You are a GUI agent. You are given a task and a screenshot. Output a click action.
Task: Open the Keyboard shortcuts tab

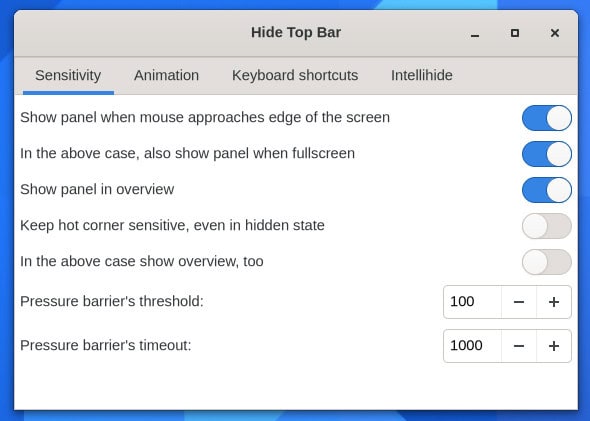click(295, 76)
